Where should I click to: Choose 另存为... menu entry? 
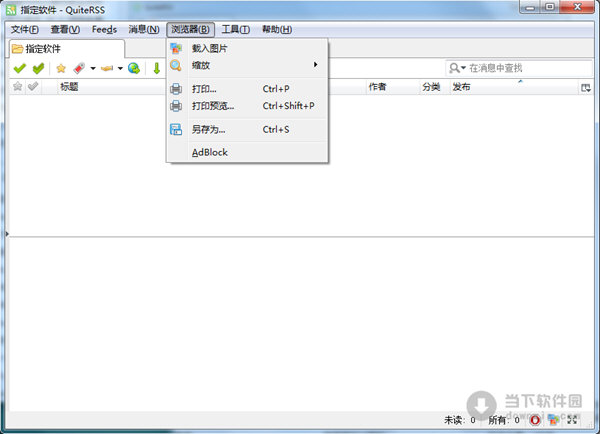(247, 130)
